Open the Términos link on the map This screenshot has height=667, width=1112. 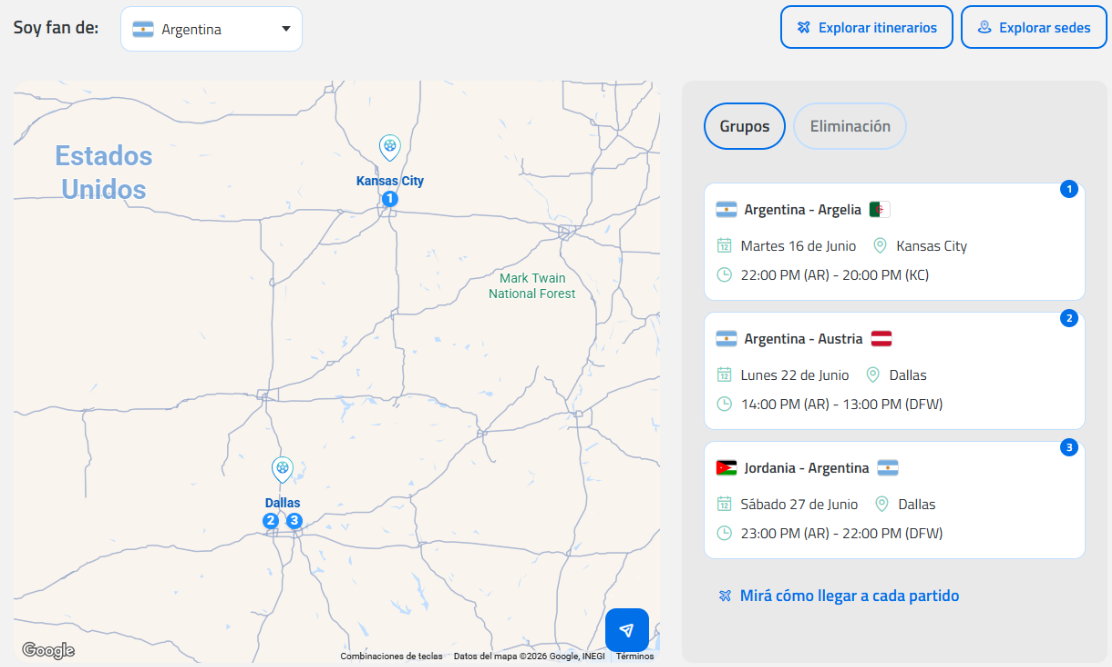[635, 657]
